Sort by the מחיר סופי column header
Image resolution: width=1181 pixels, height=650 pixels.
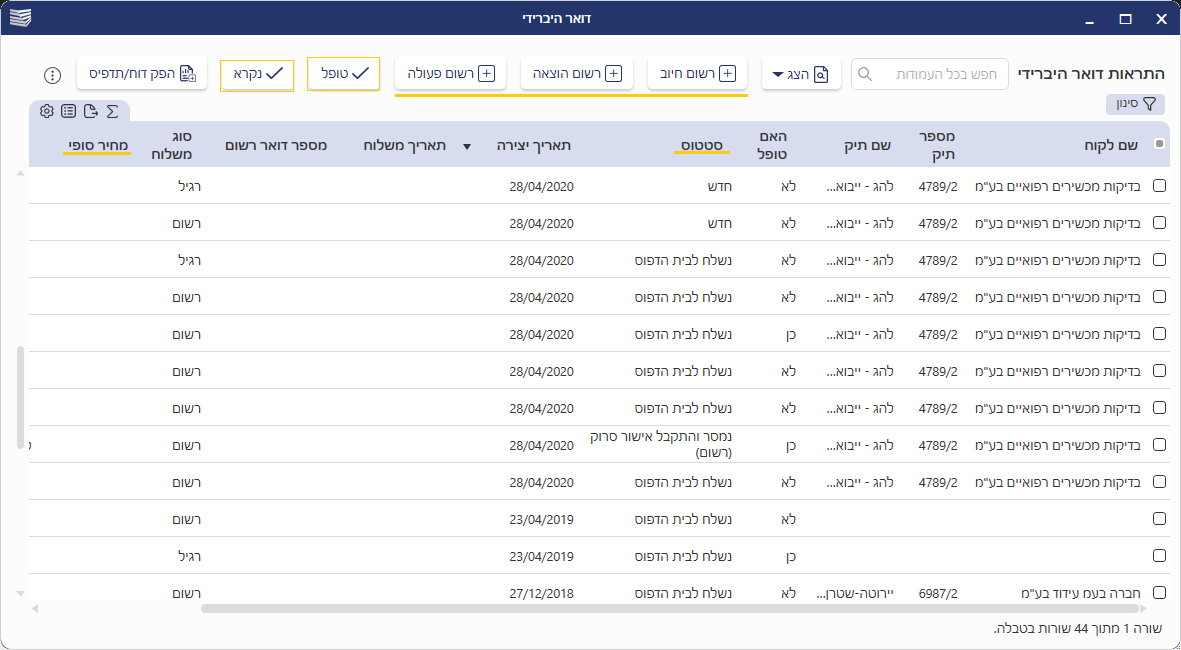click(98, 145)
